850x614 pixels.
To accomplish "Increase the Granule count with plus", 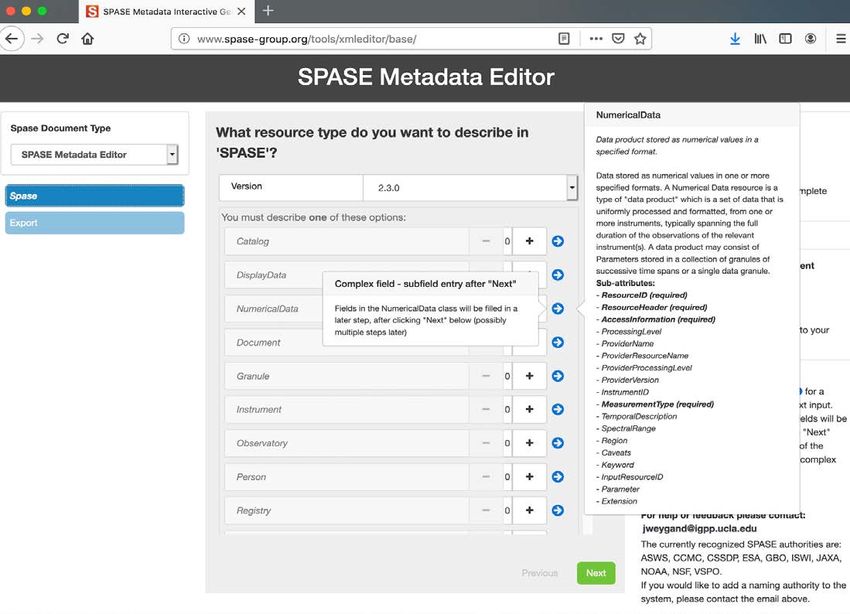I will click(529, 376).
